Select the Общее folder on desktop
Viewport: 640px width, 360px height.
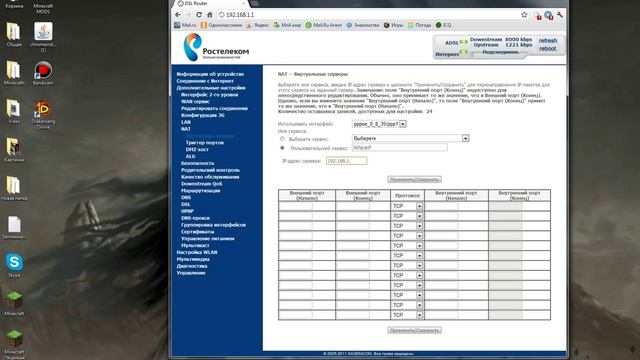click(14, 34)
